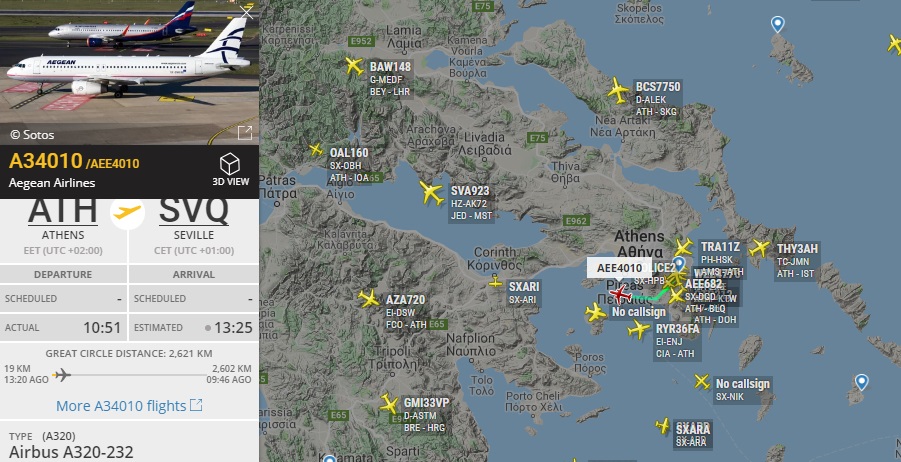Click the SVQ arrival airport code
Viewport: 901px width, 462px height.
pos(194,210)
